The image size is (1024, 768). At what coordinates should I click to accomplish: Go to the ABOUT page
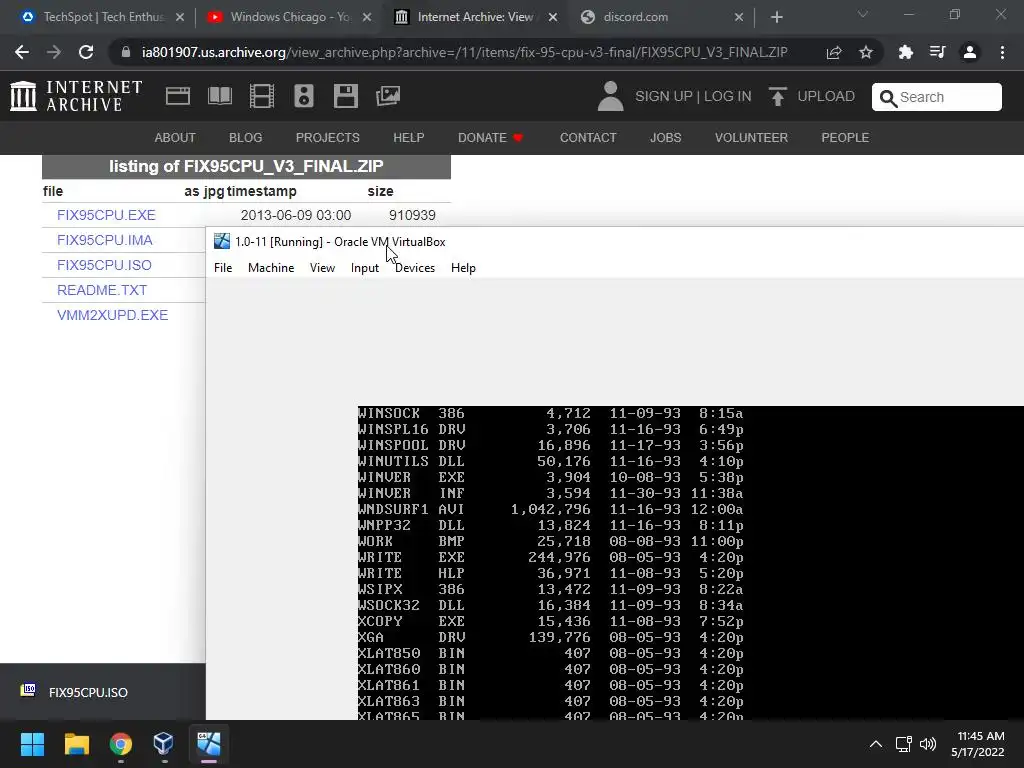[174, 138]
